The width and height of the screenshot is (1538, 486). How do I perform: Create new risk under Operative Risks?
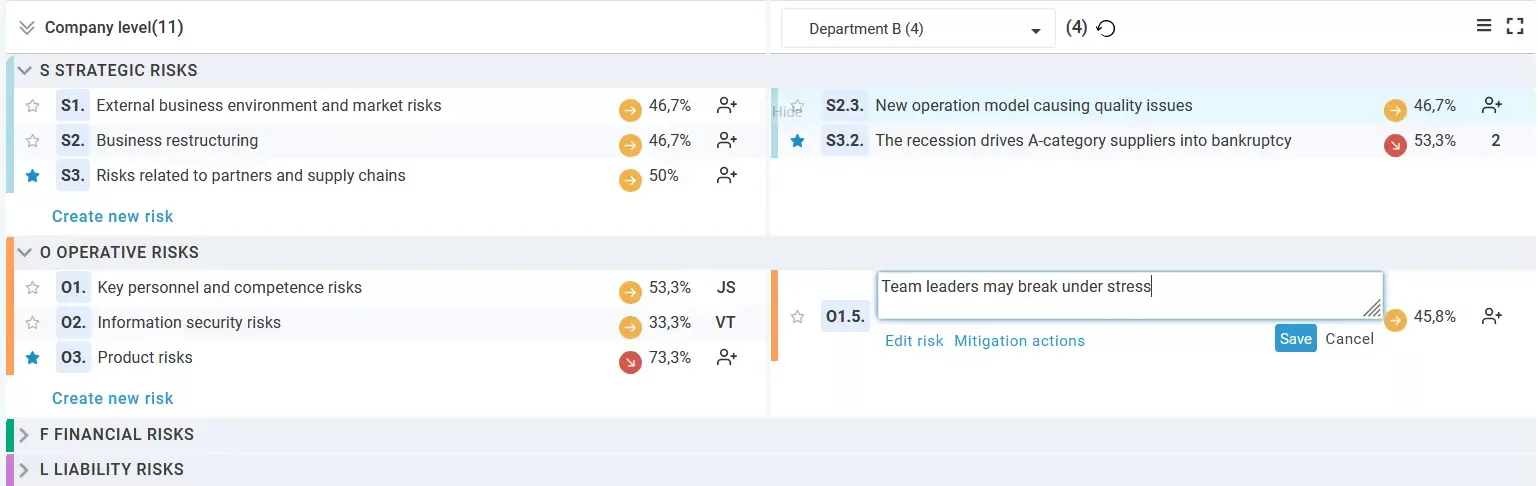pos(112,398)
